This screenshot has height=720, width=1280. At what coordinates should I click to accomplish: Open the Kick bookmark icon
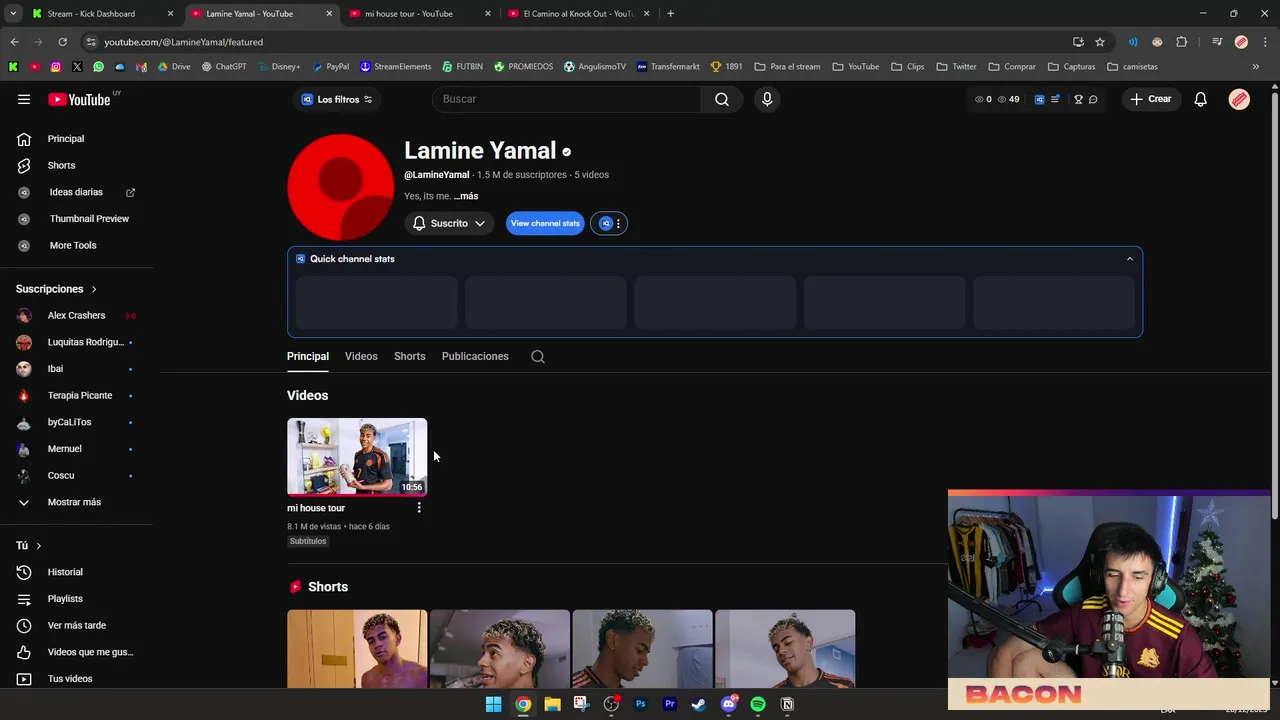coord(13,67)
